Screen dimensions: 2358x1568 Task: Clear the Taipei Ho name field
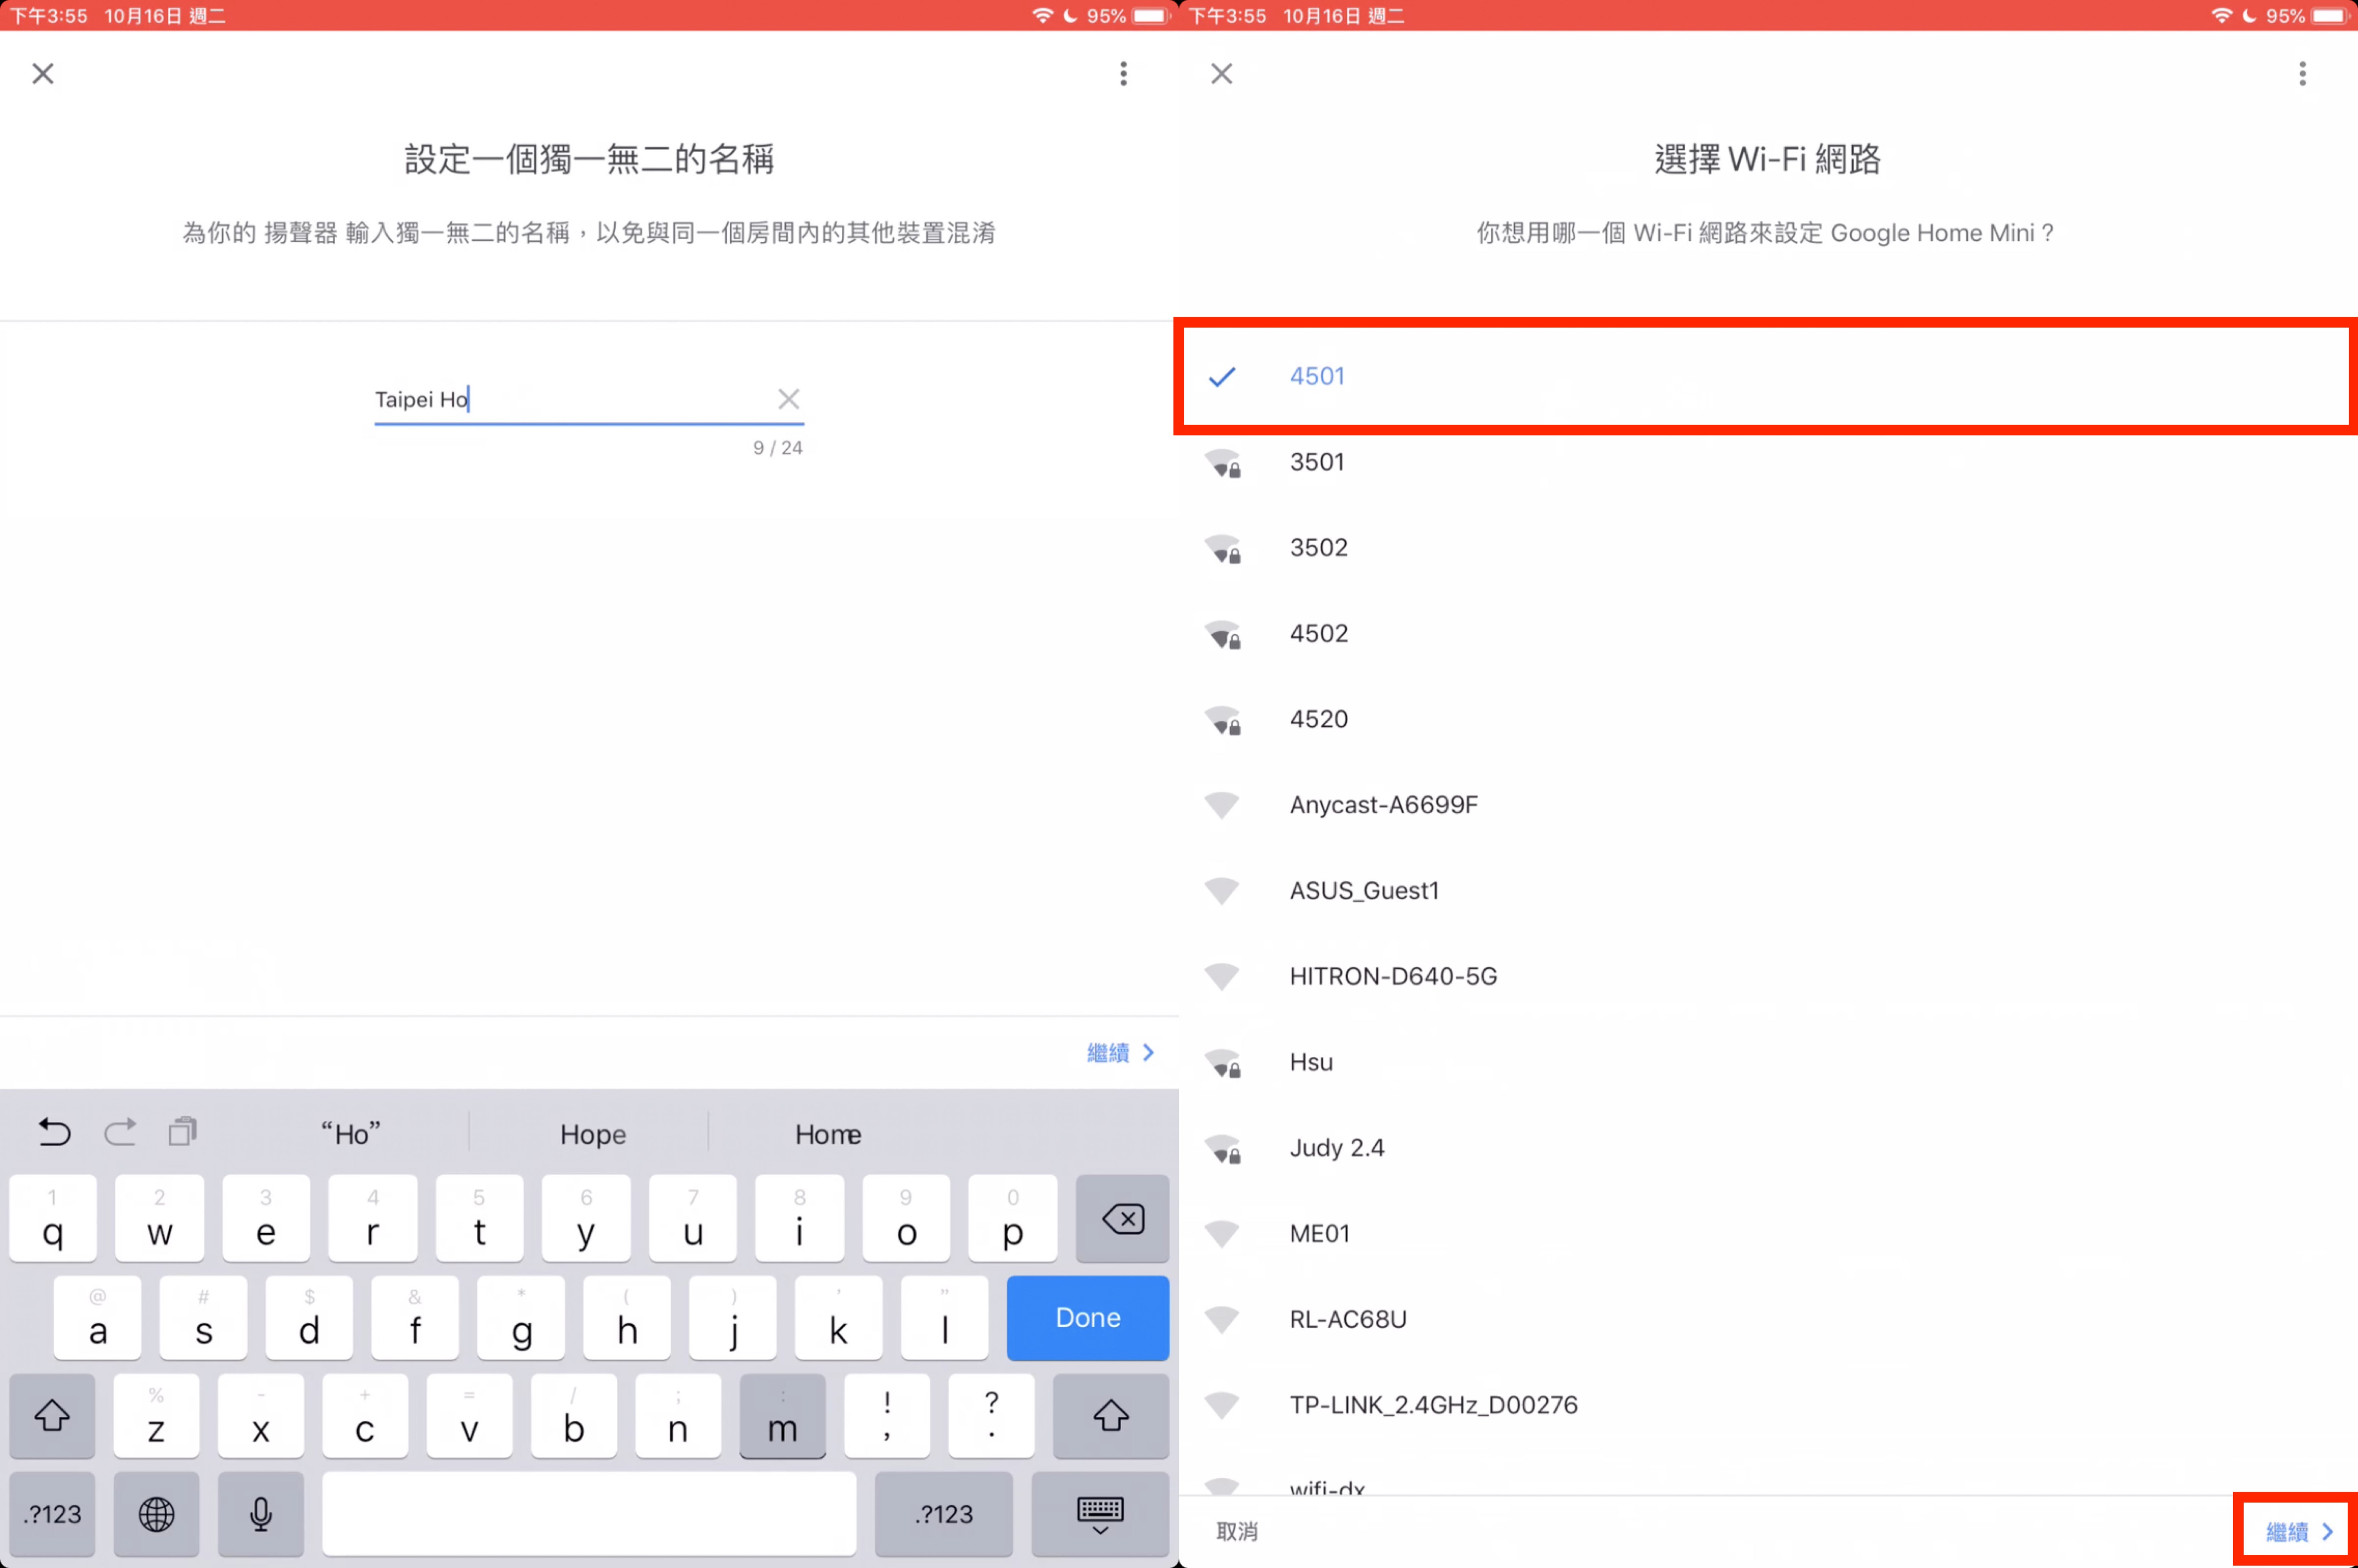[x=788, y=399]
